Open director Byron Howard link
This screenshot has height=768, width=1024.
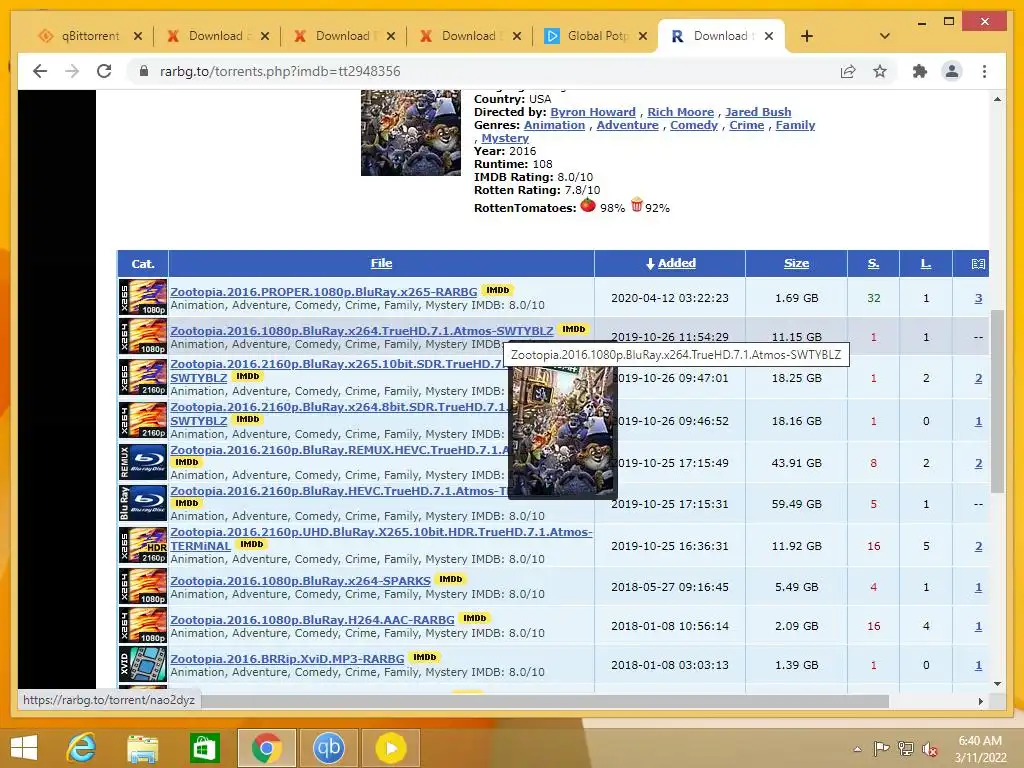[592, 112]
